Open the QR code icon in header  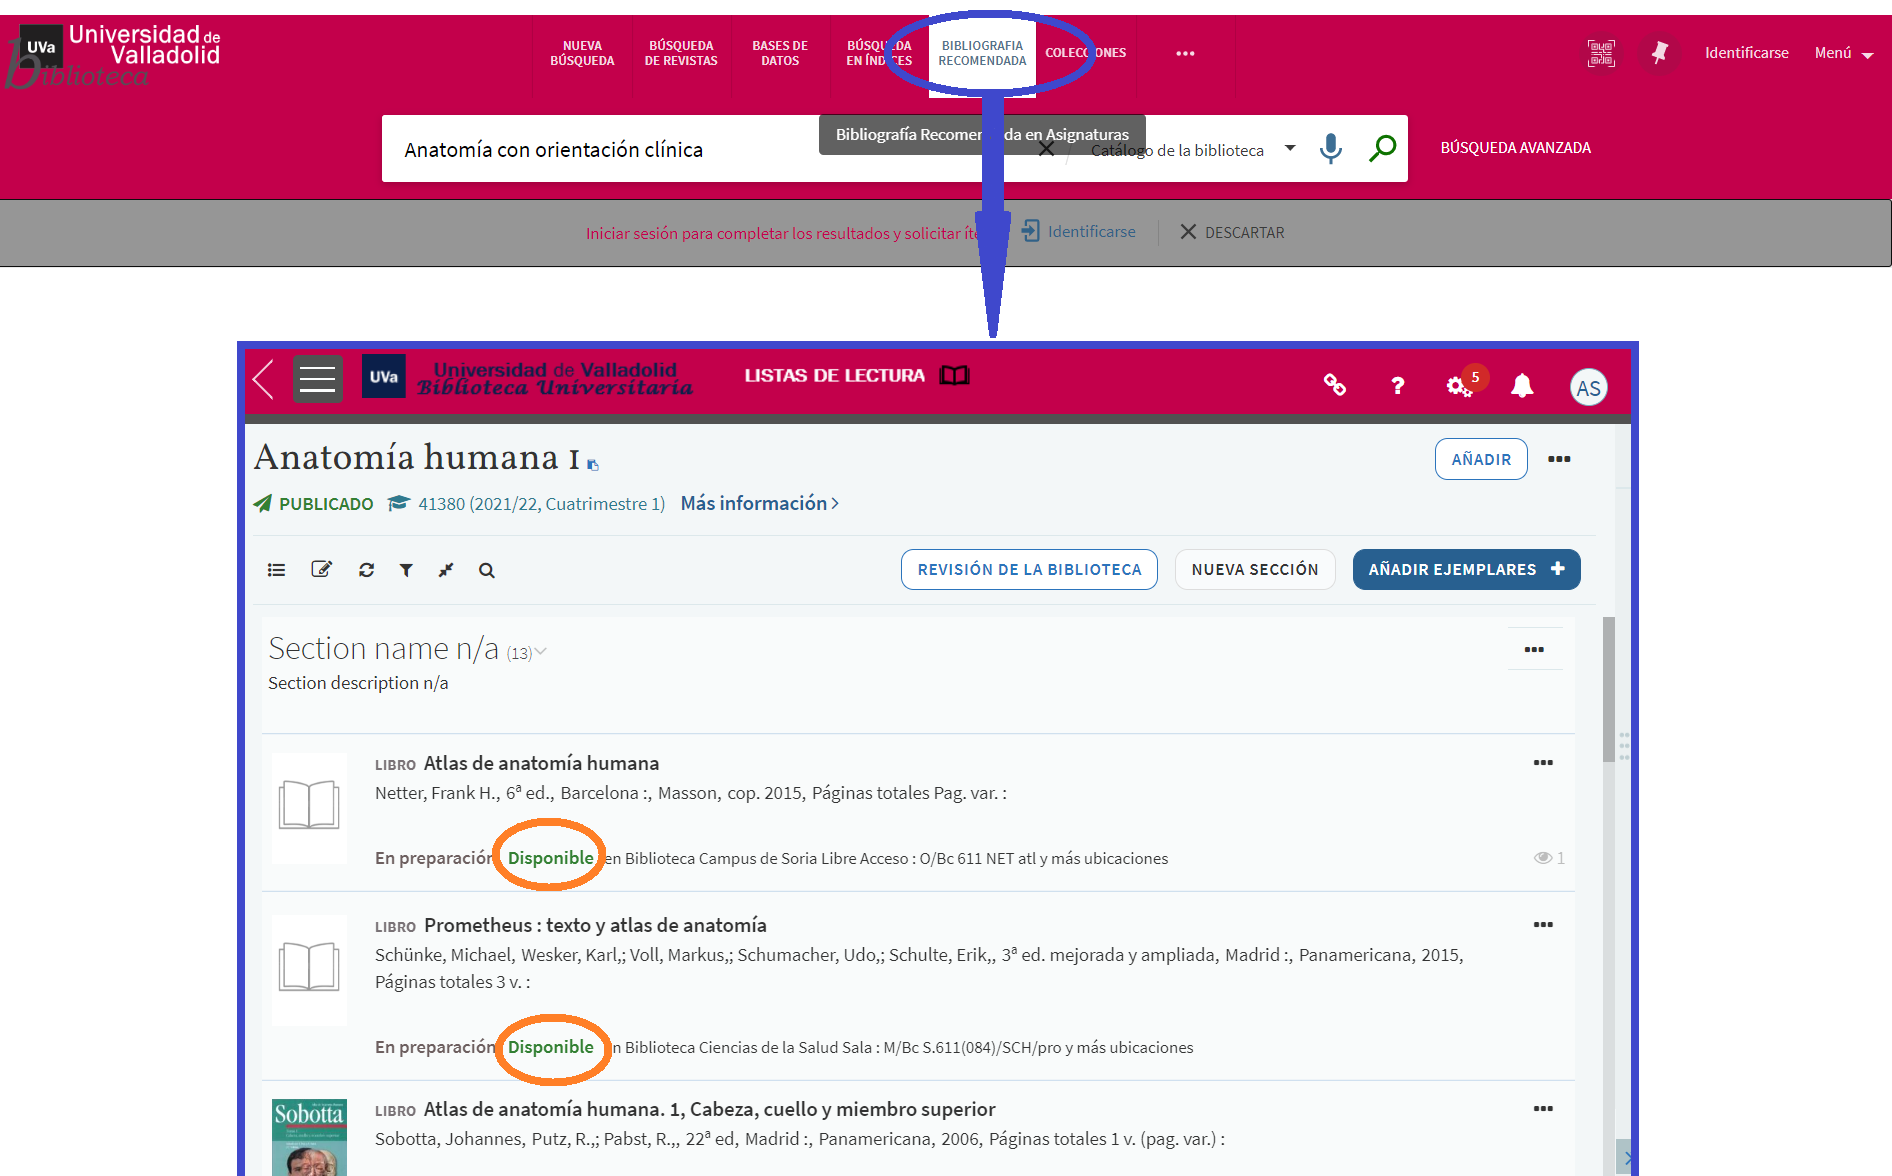click(1601, 53)
